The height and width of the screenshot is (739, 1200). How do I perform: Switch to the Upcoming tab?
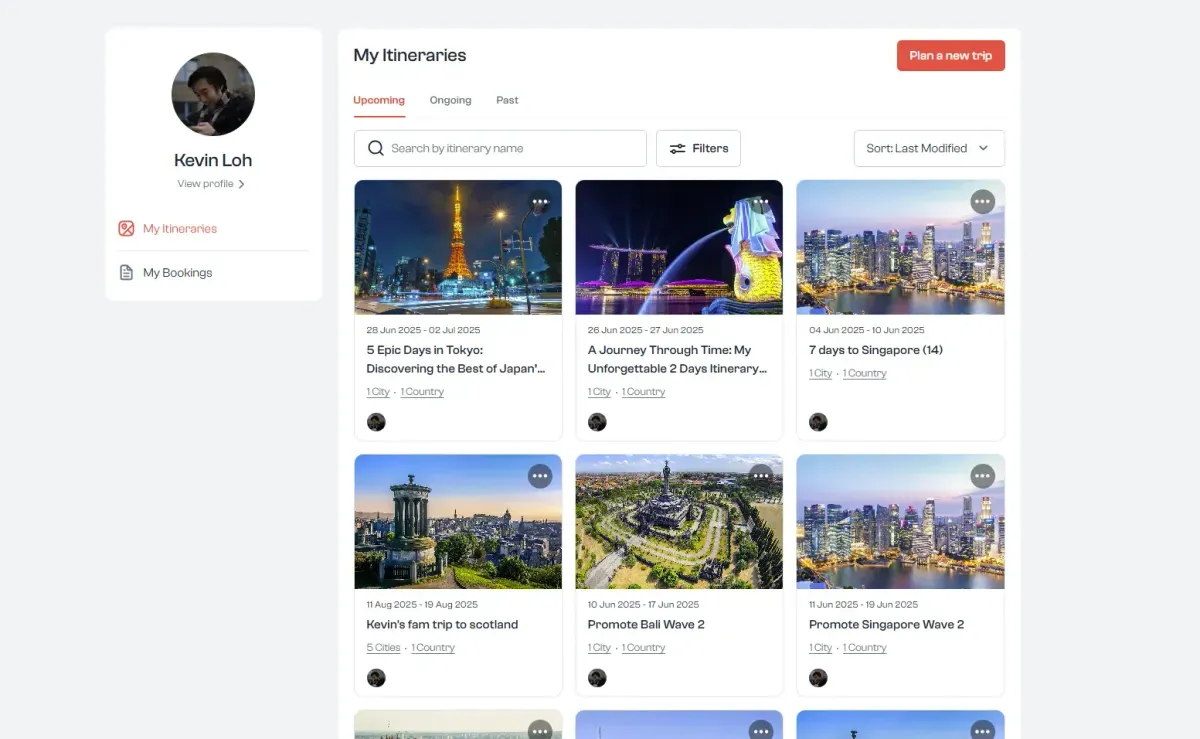tap(379, 100)
